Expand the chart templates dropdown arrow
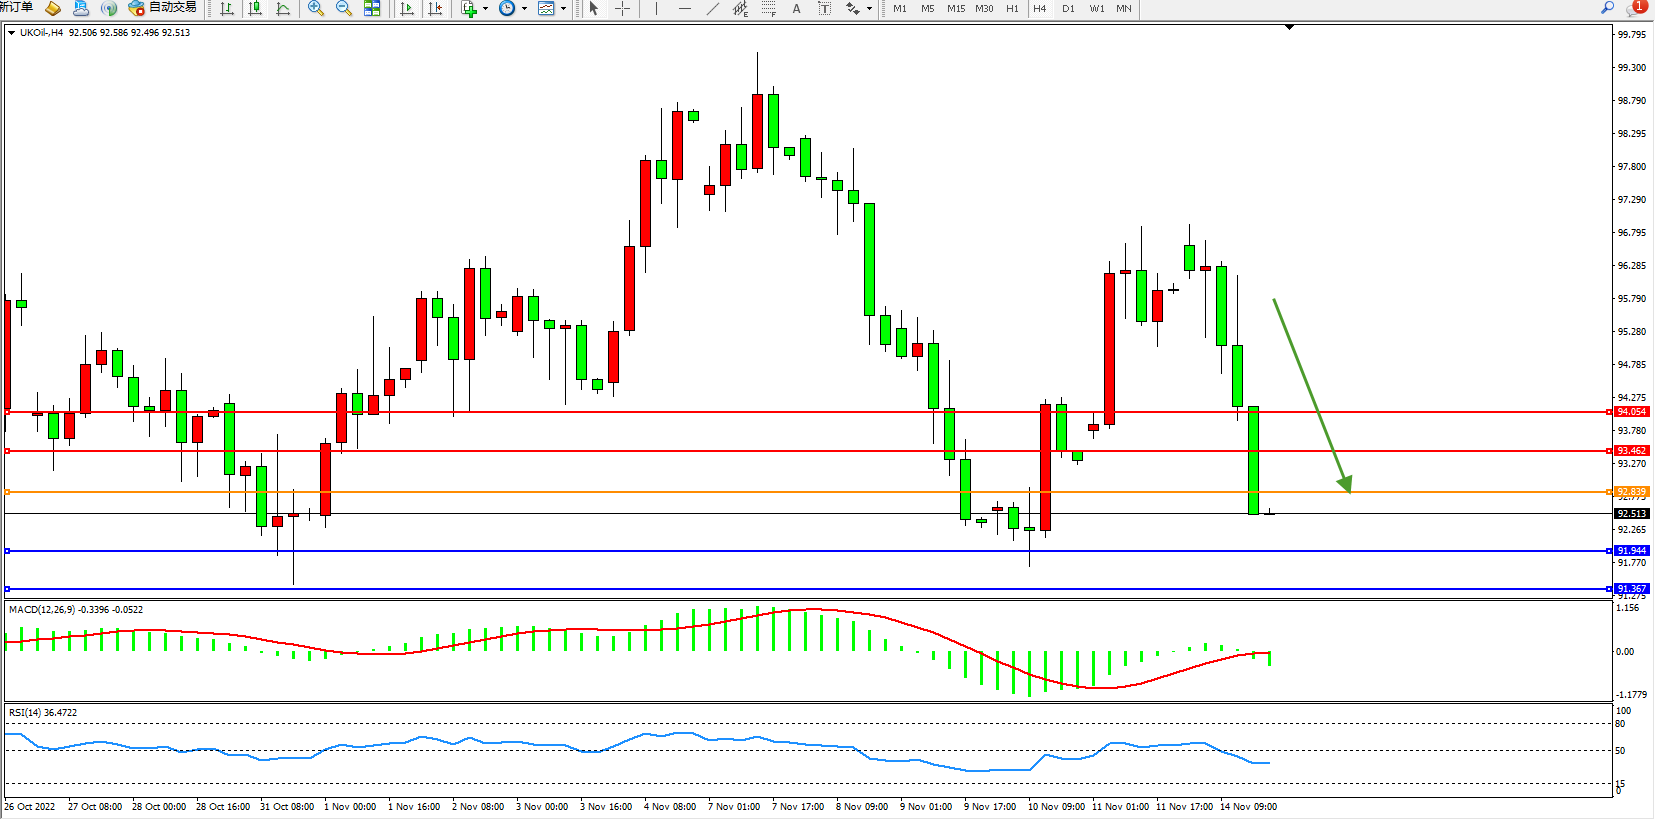This screenshot has width=1655, height=820. [563, 9]
